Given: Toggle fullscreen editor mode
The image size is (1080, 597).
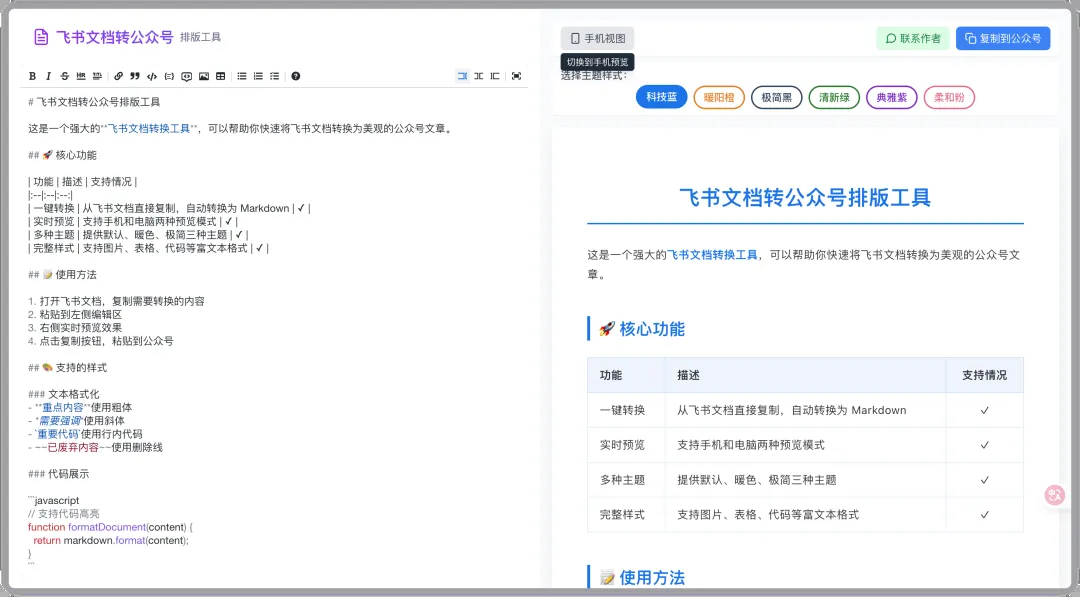Looking at the screenshot, I should coord(516,76).
